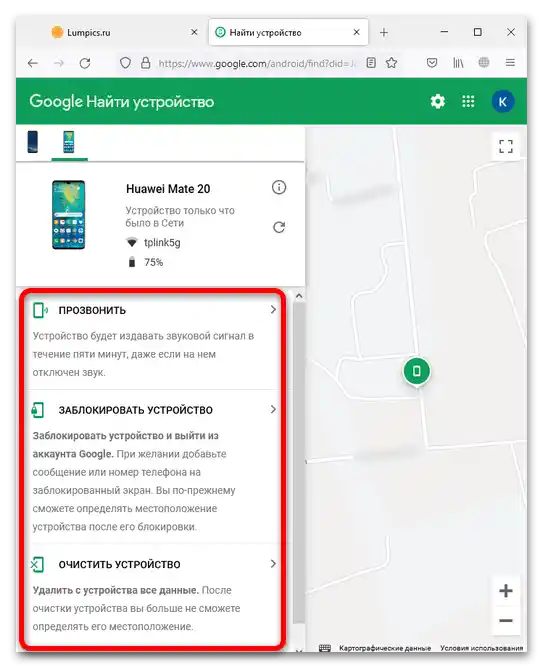Screen dimensions: 543x668
Task: Select the Найти устройство browser tab
Action: (x=288, y=32)
